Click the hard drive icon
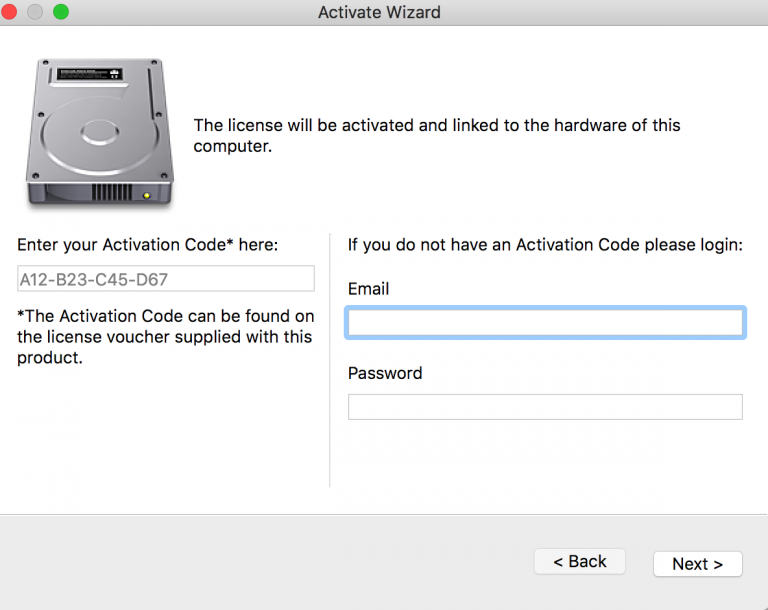This screenshot has width=768, height=610. 100,133
